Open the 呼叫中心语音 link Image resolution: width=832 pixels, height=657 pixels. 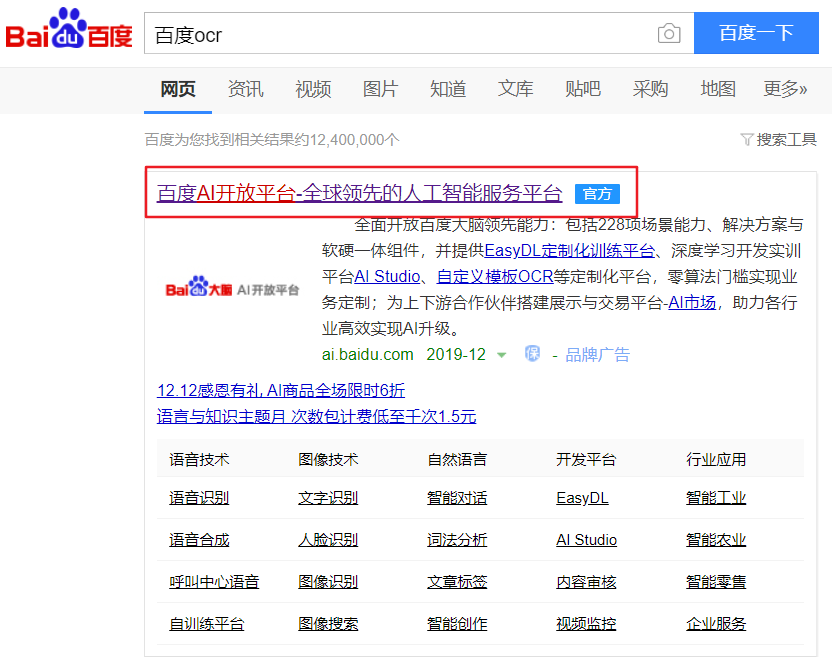click(214, 582)
